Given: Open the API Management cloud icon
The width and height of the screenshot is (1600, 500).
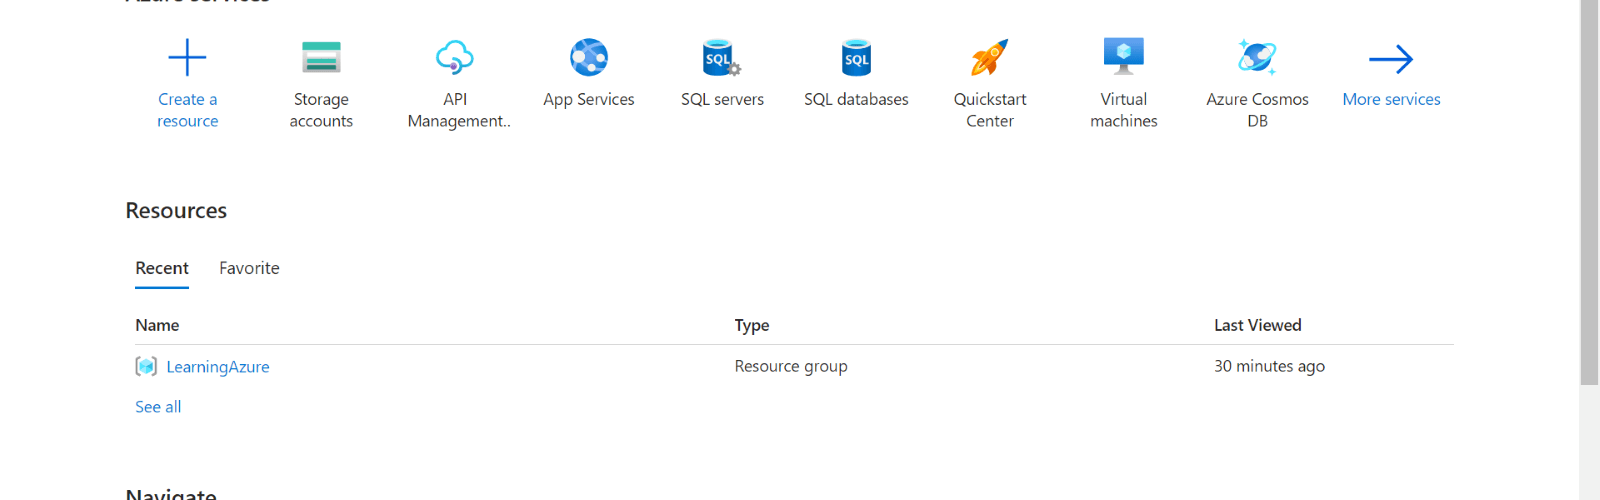Looking at the screenshot, I should pos(455,58).
